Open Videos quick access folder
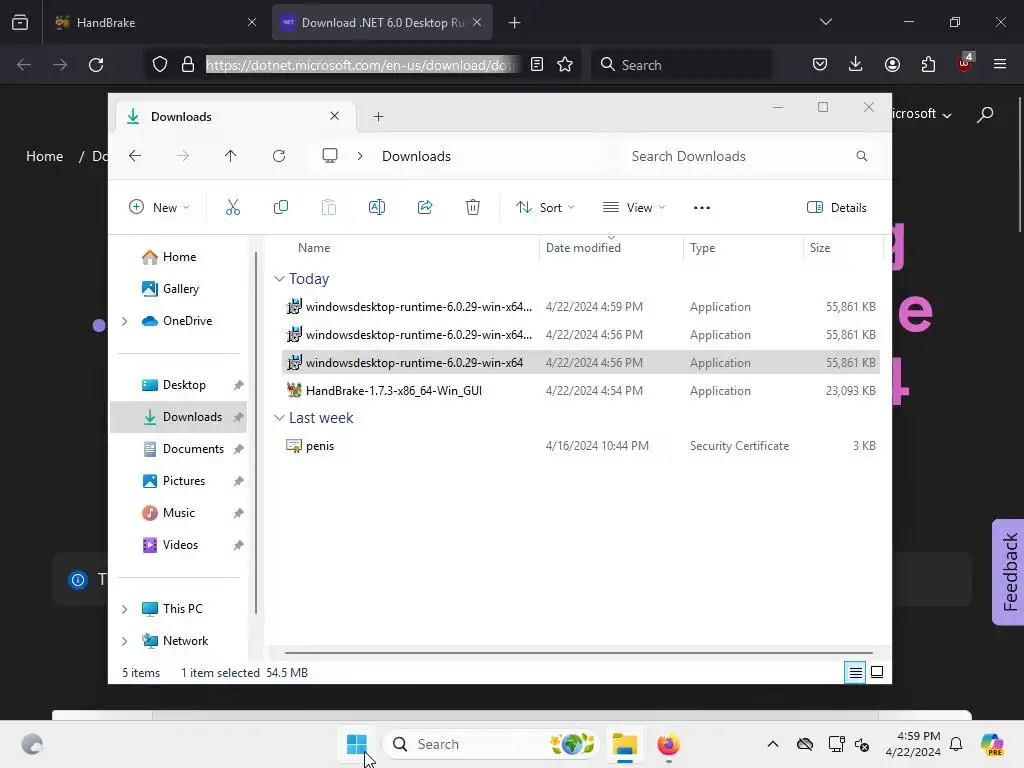The height and width of the screenshot is (768, 1024). point(179,545)
